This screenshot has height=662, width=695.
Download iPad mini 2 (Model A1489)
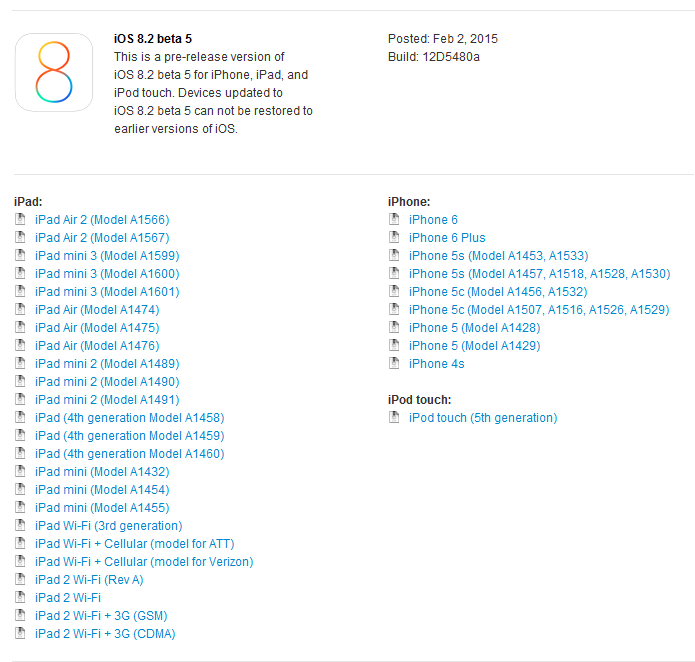tap(107, 364)
